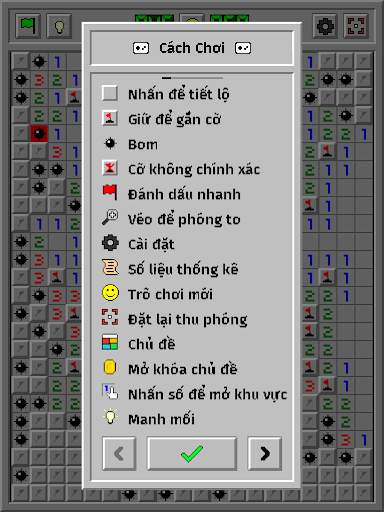Go to previous help page arrow

click(119, 453)
